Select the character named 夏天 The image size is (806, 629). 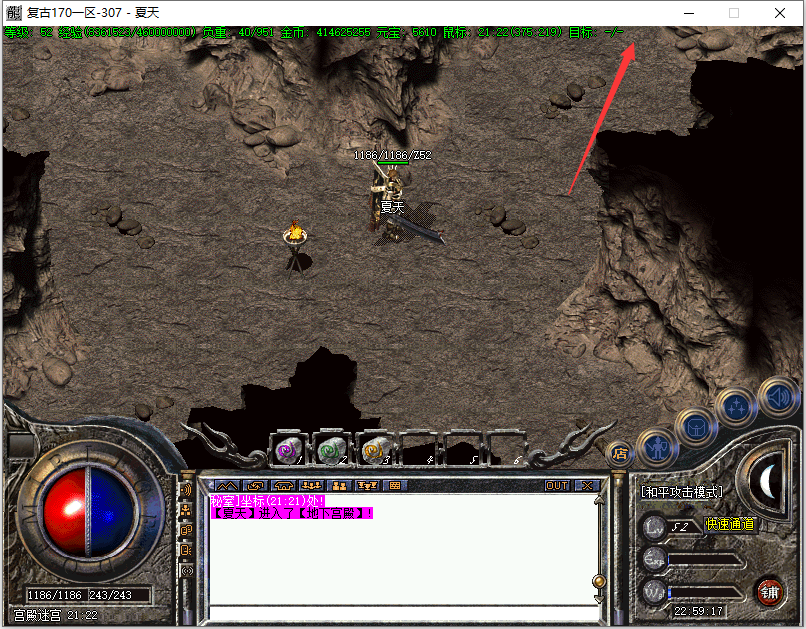392,207
